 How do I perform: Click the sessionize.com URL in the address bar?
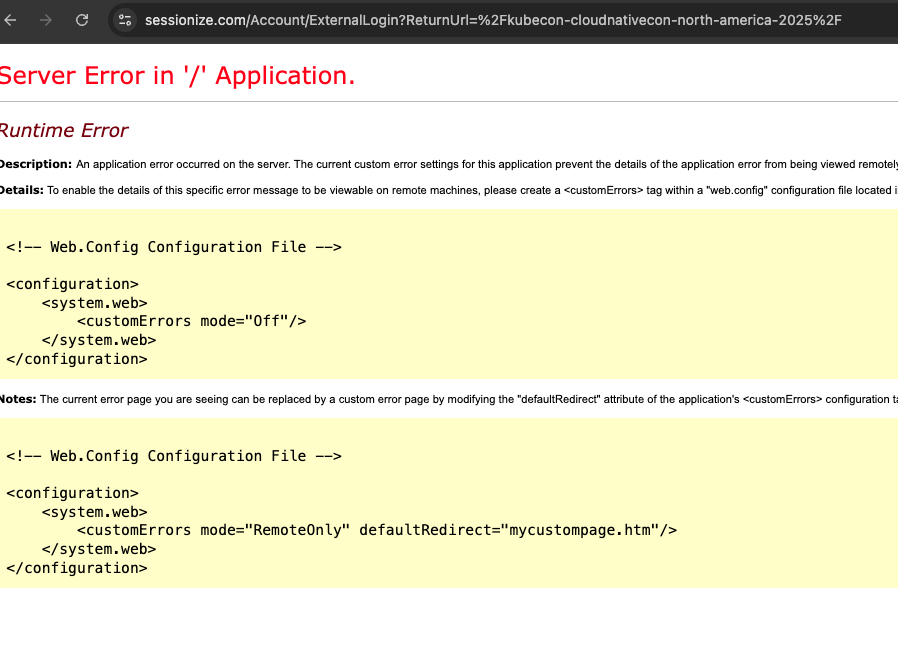pos(493,20)
